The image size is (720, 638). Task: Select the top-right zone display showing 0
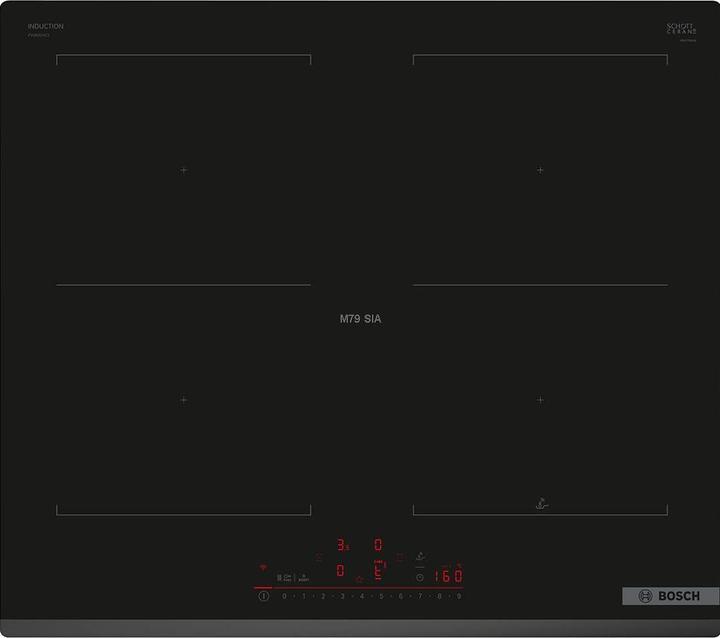point(377,545)
